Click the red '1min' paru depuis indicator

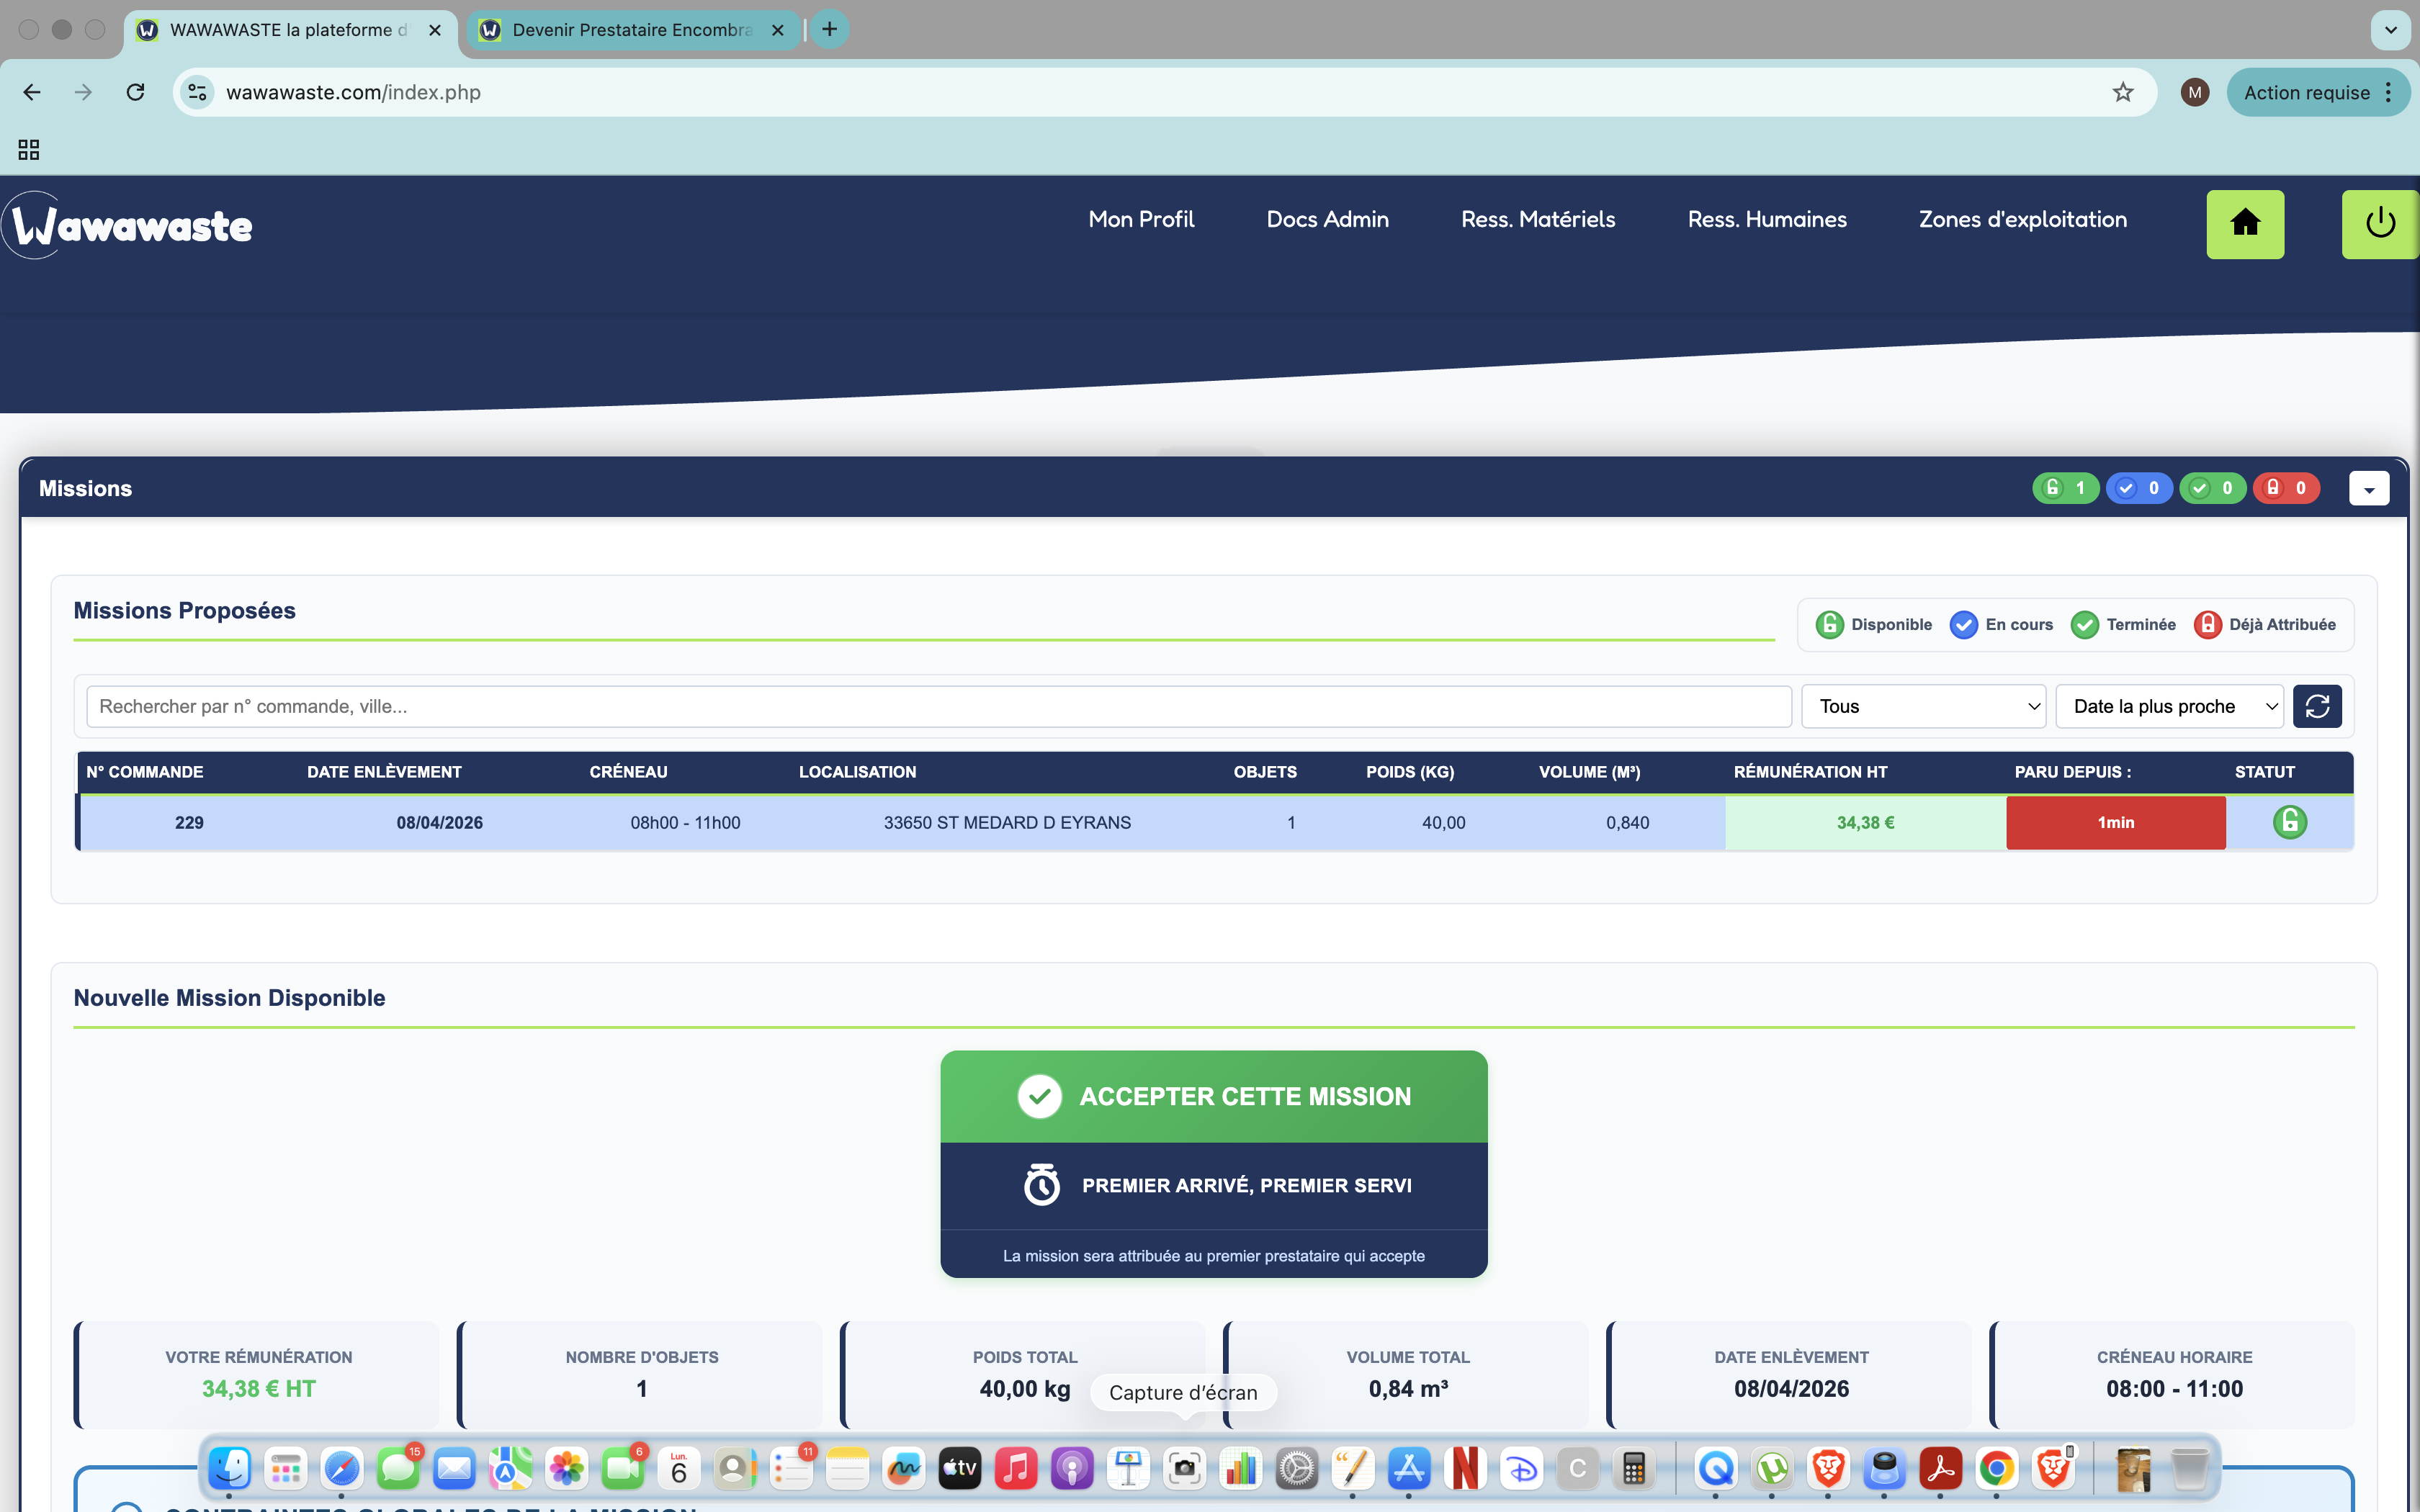pos(2115,822)
